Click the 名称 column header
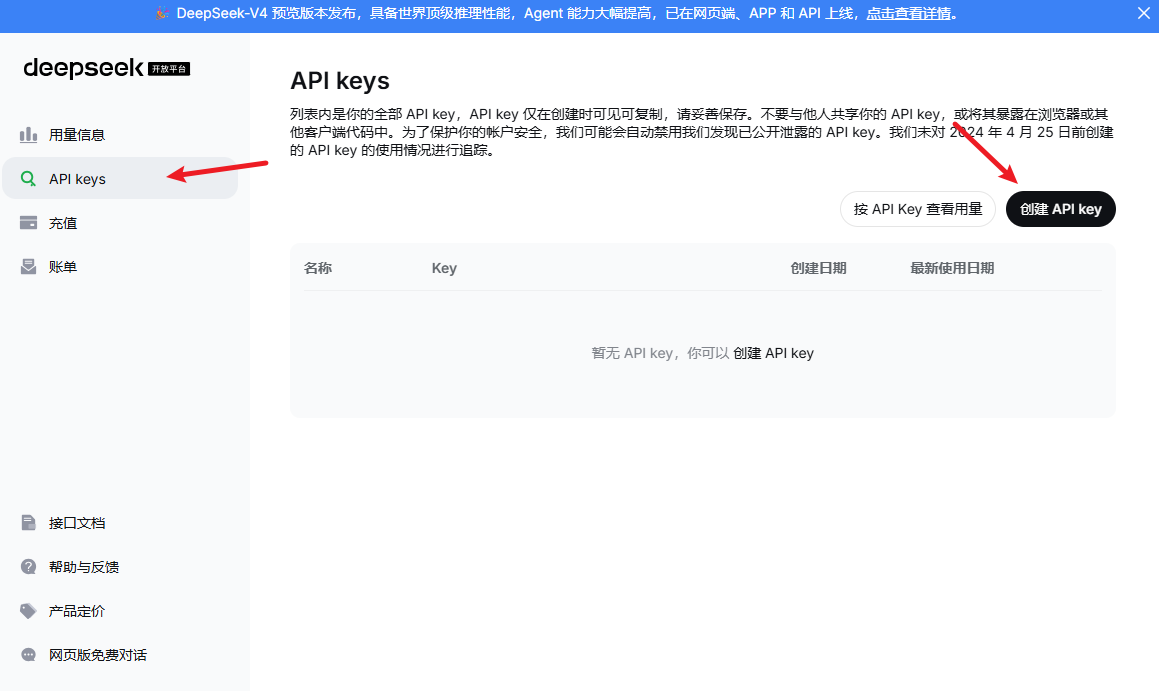 tap(318, 268)
